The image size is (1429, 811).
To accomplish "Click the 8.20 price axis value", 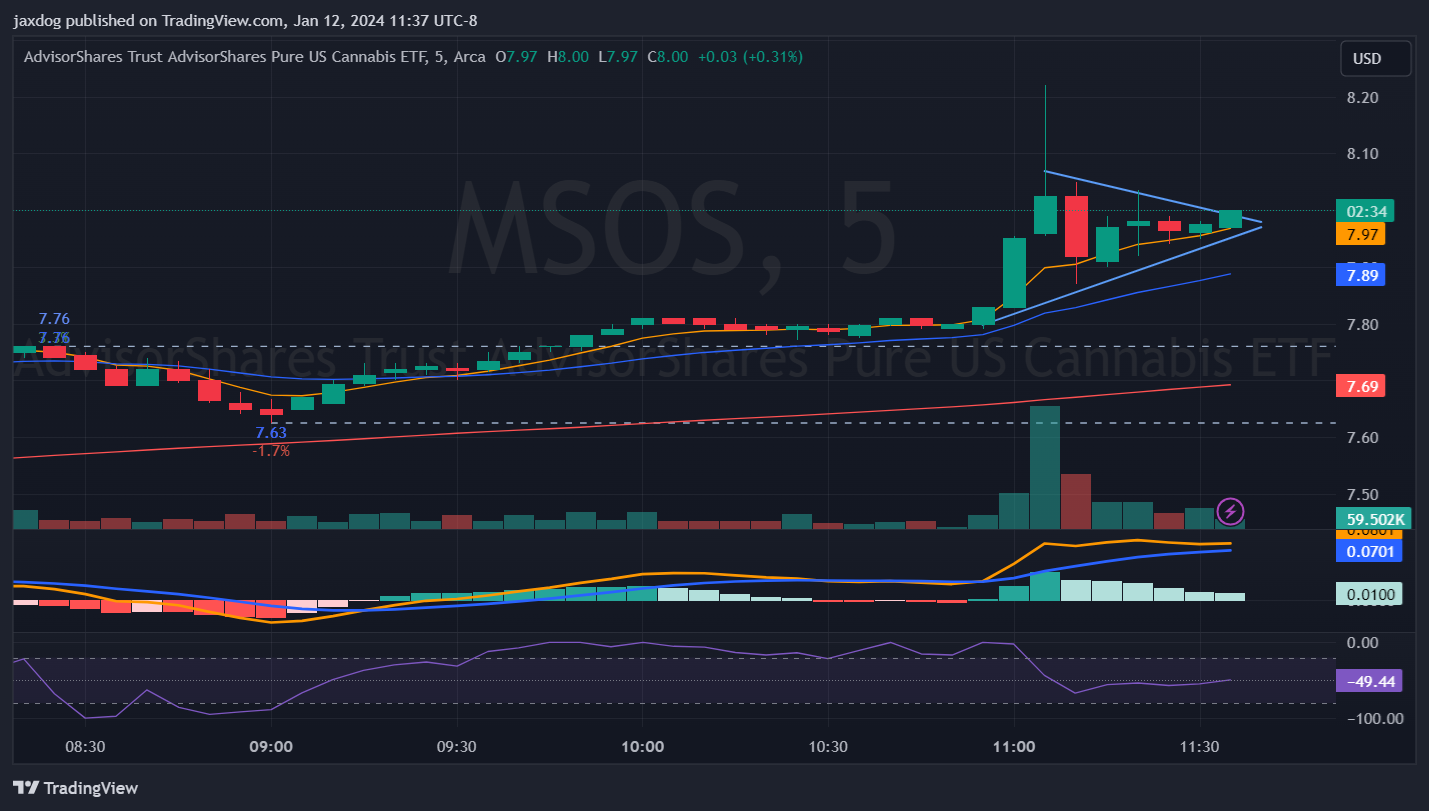I will pyautogui.click(x=1364, y=98).
